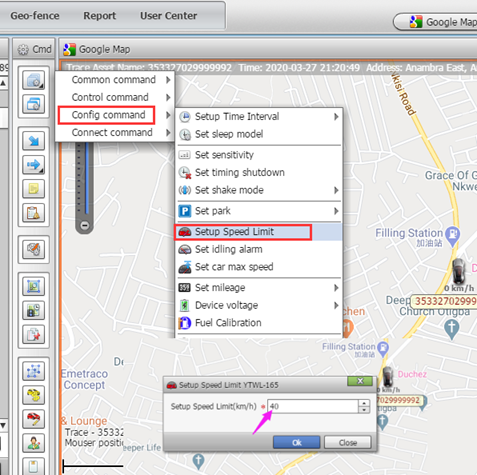Expand the Common command submenu arrow

pyautogui.click(x=168, y=80)
